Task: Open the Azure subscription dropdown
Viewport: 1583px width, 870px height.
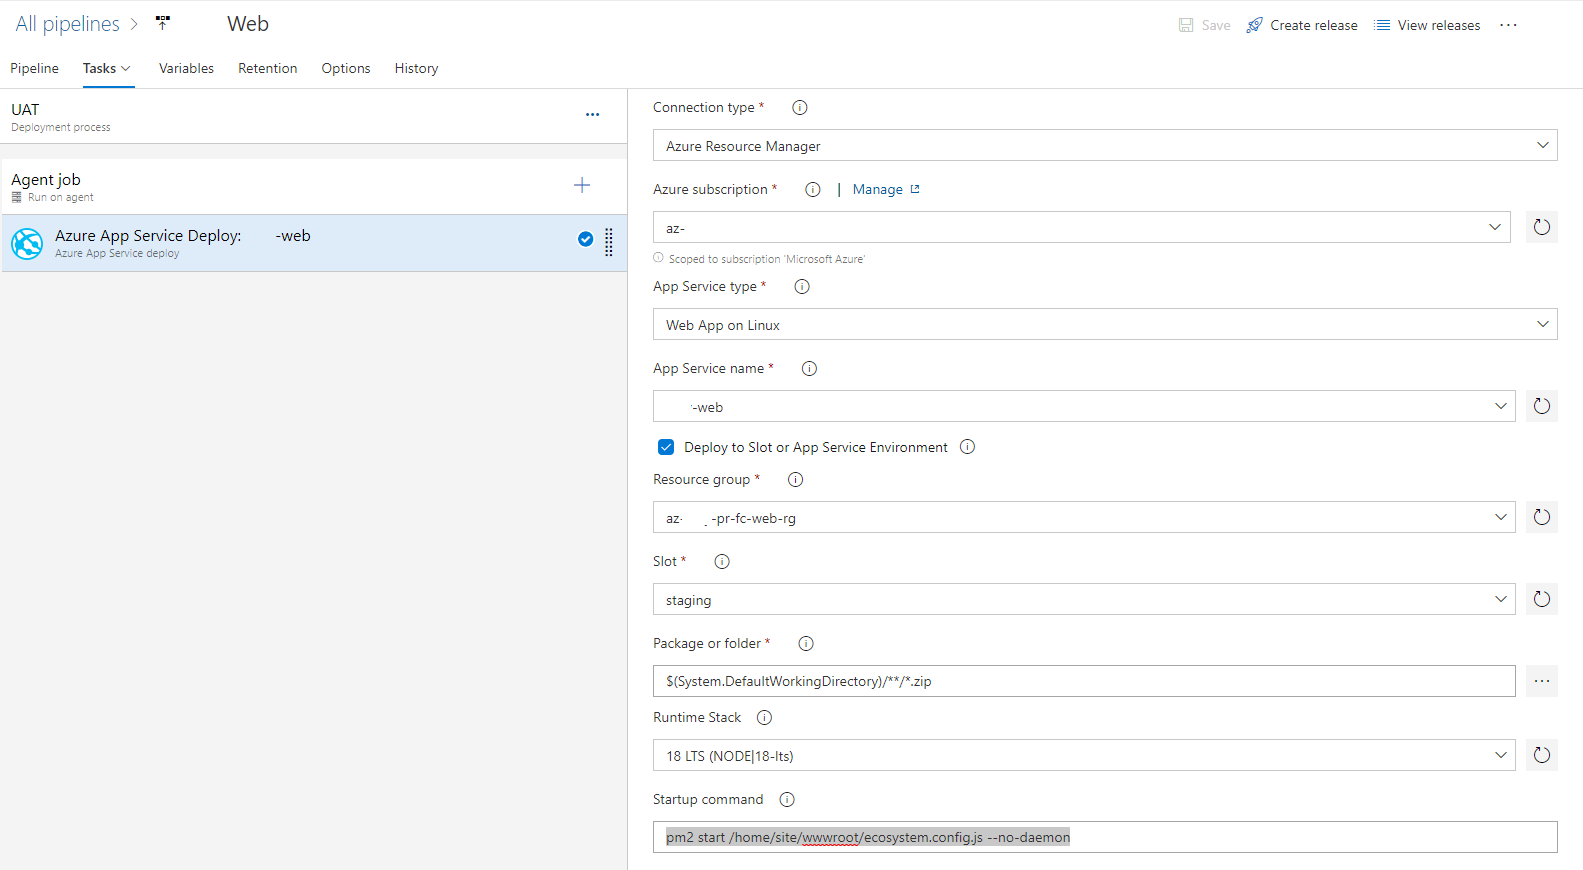Action: point(1082,227)
